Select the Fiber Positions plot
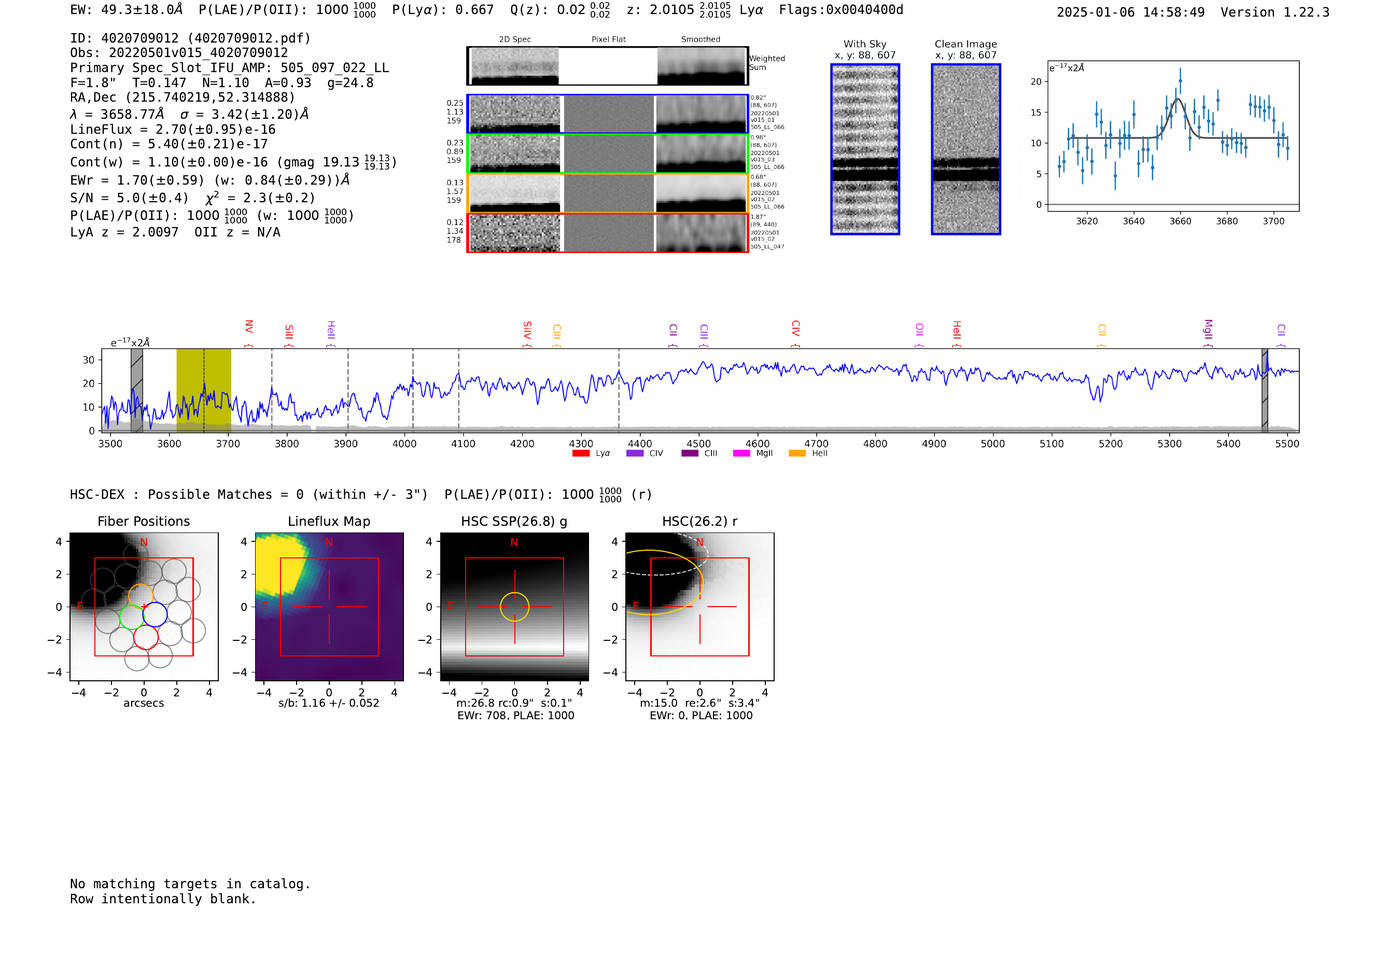1400x953 pixels. click(144, 607)
